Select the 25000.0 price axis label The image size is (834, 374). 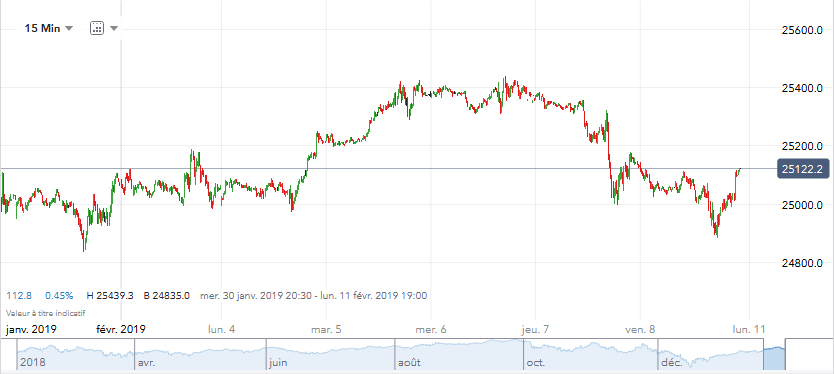pyautogui.click(x=803, y=205)
